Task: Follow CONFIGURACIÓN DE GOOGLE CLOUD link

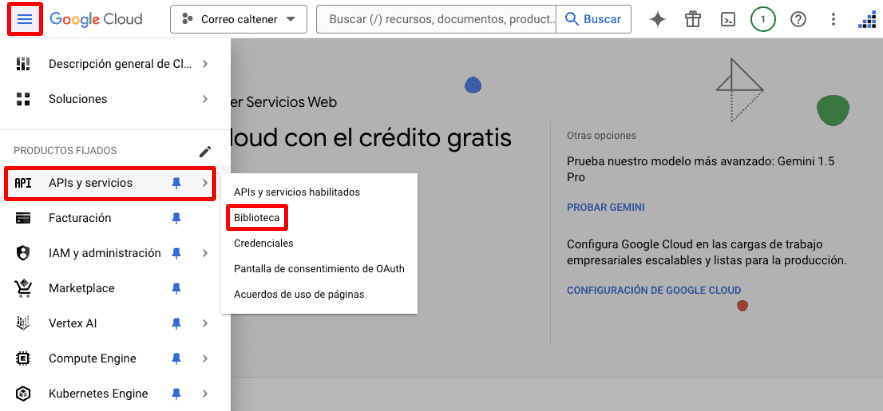Action: (x=654, y=291)
